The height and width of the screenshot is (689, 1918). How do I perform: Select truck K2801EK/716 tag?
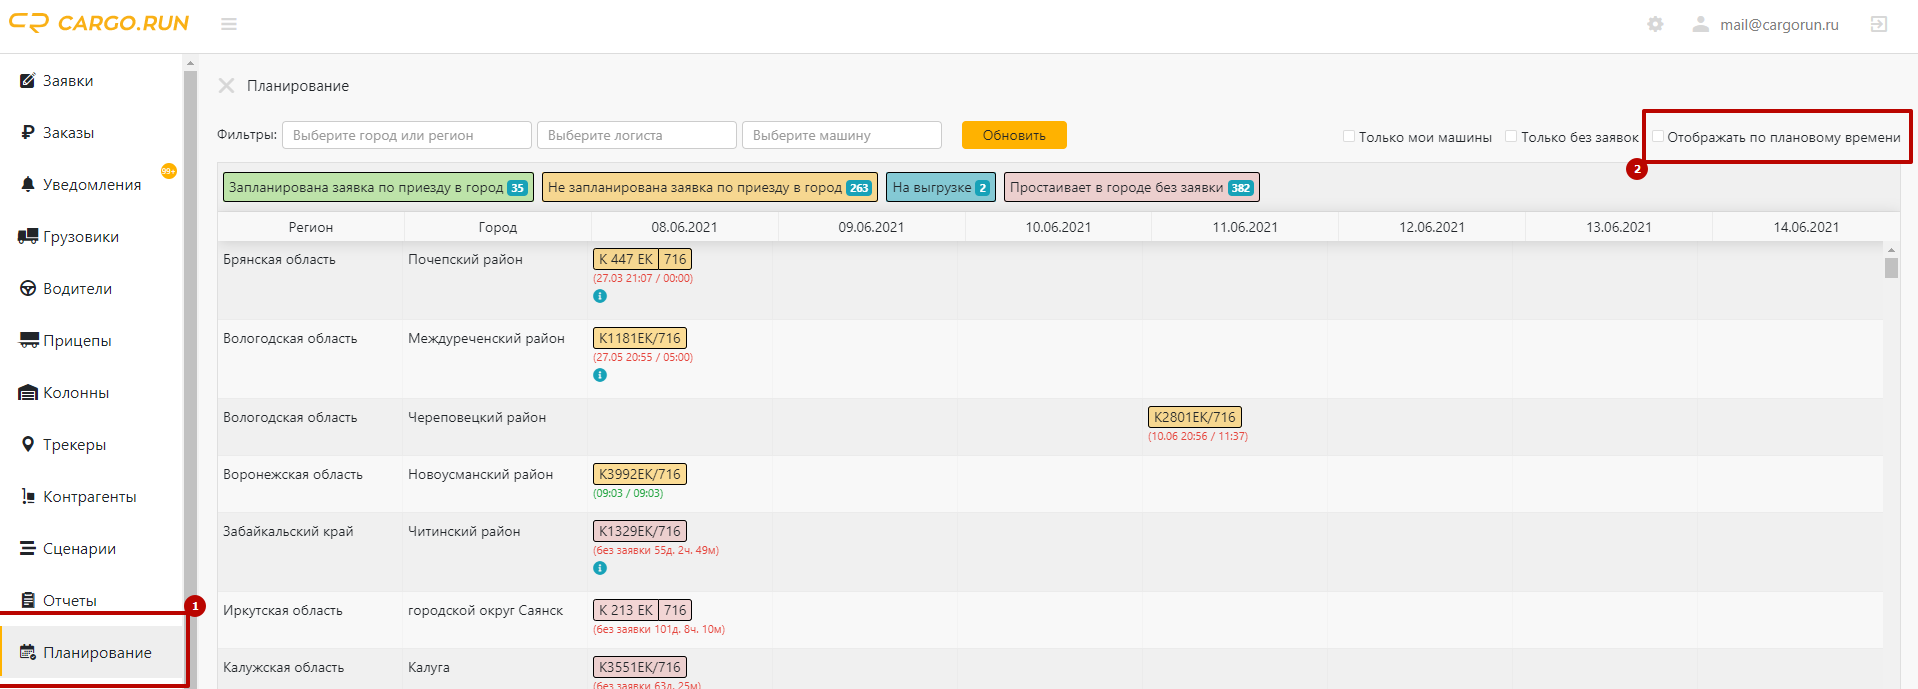[1195, 417]
